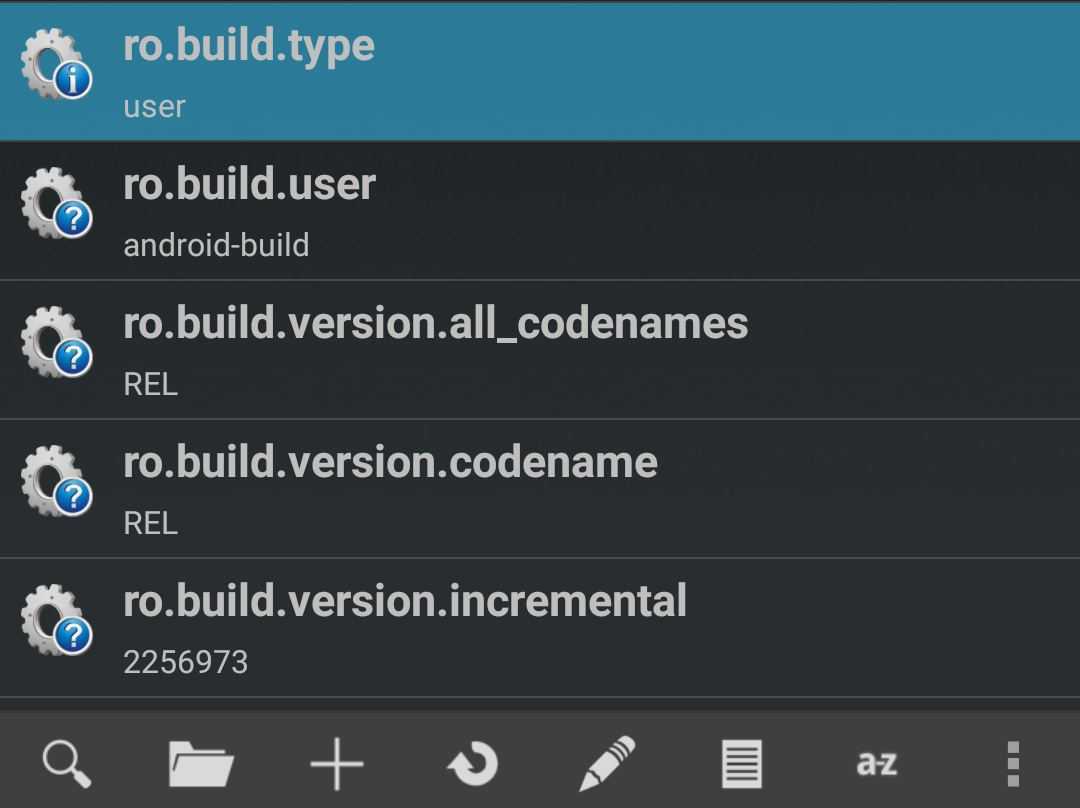
Task: Click the 2256973 incremental value
Action: (x=185, y=662)
